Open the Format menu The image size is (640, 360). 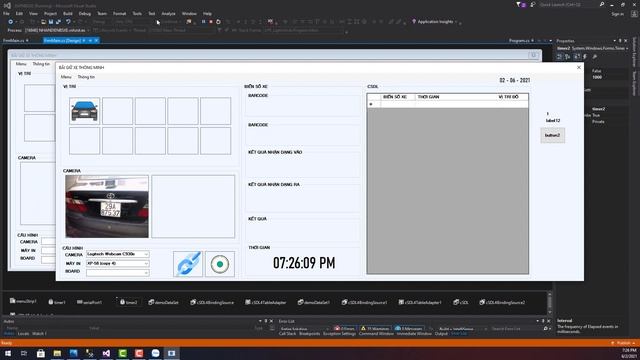(x=119, y=13)
